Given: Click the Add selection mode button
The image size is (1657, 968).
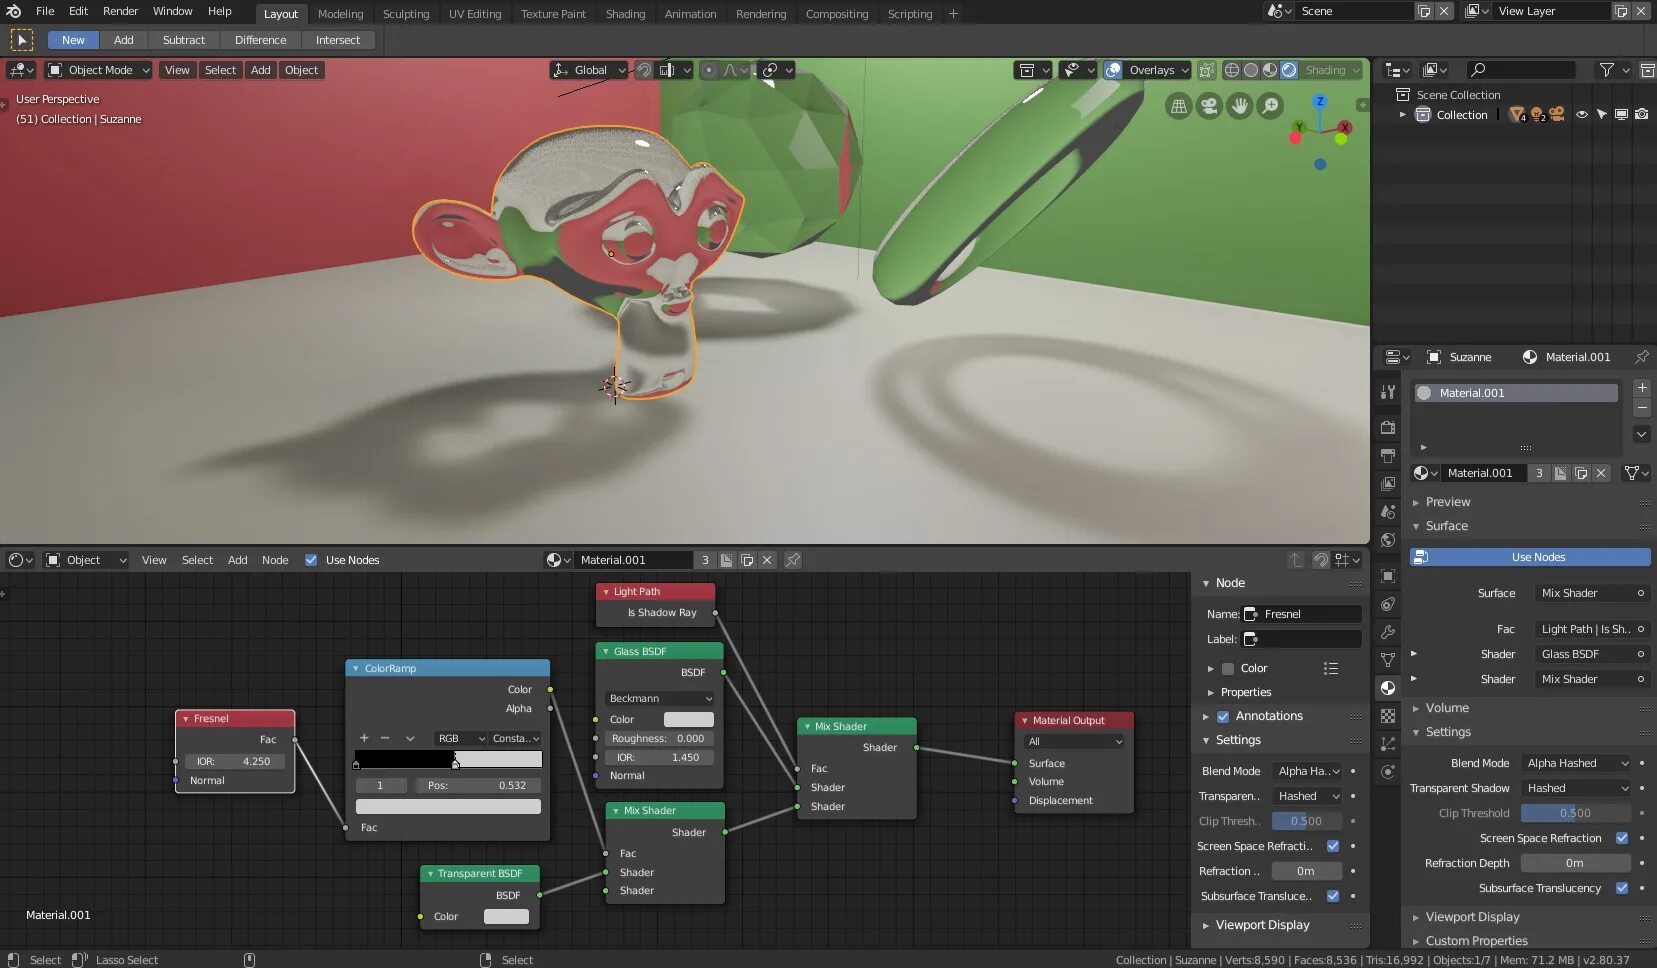Looking at the screenshot, I should point(124,40).
